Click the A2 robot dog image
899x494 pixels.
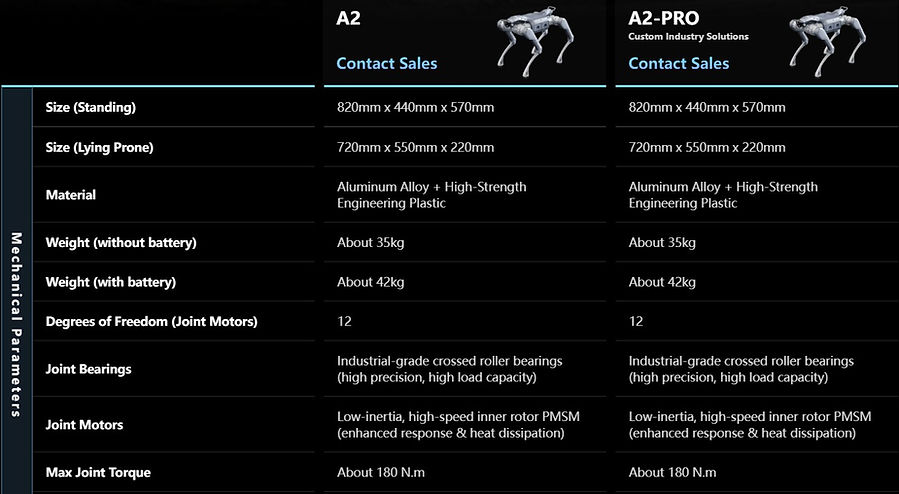click(x=536, y=41)
